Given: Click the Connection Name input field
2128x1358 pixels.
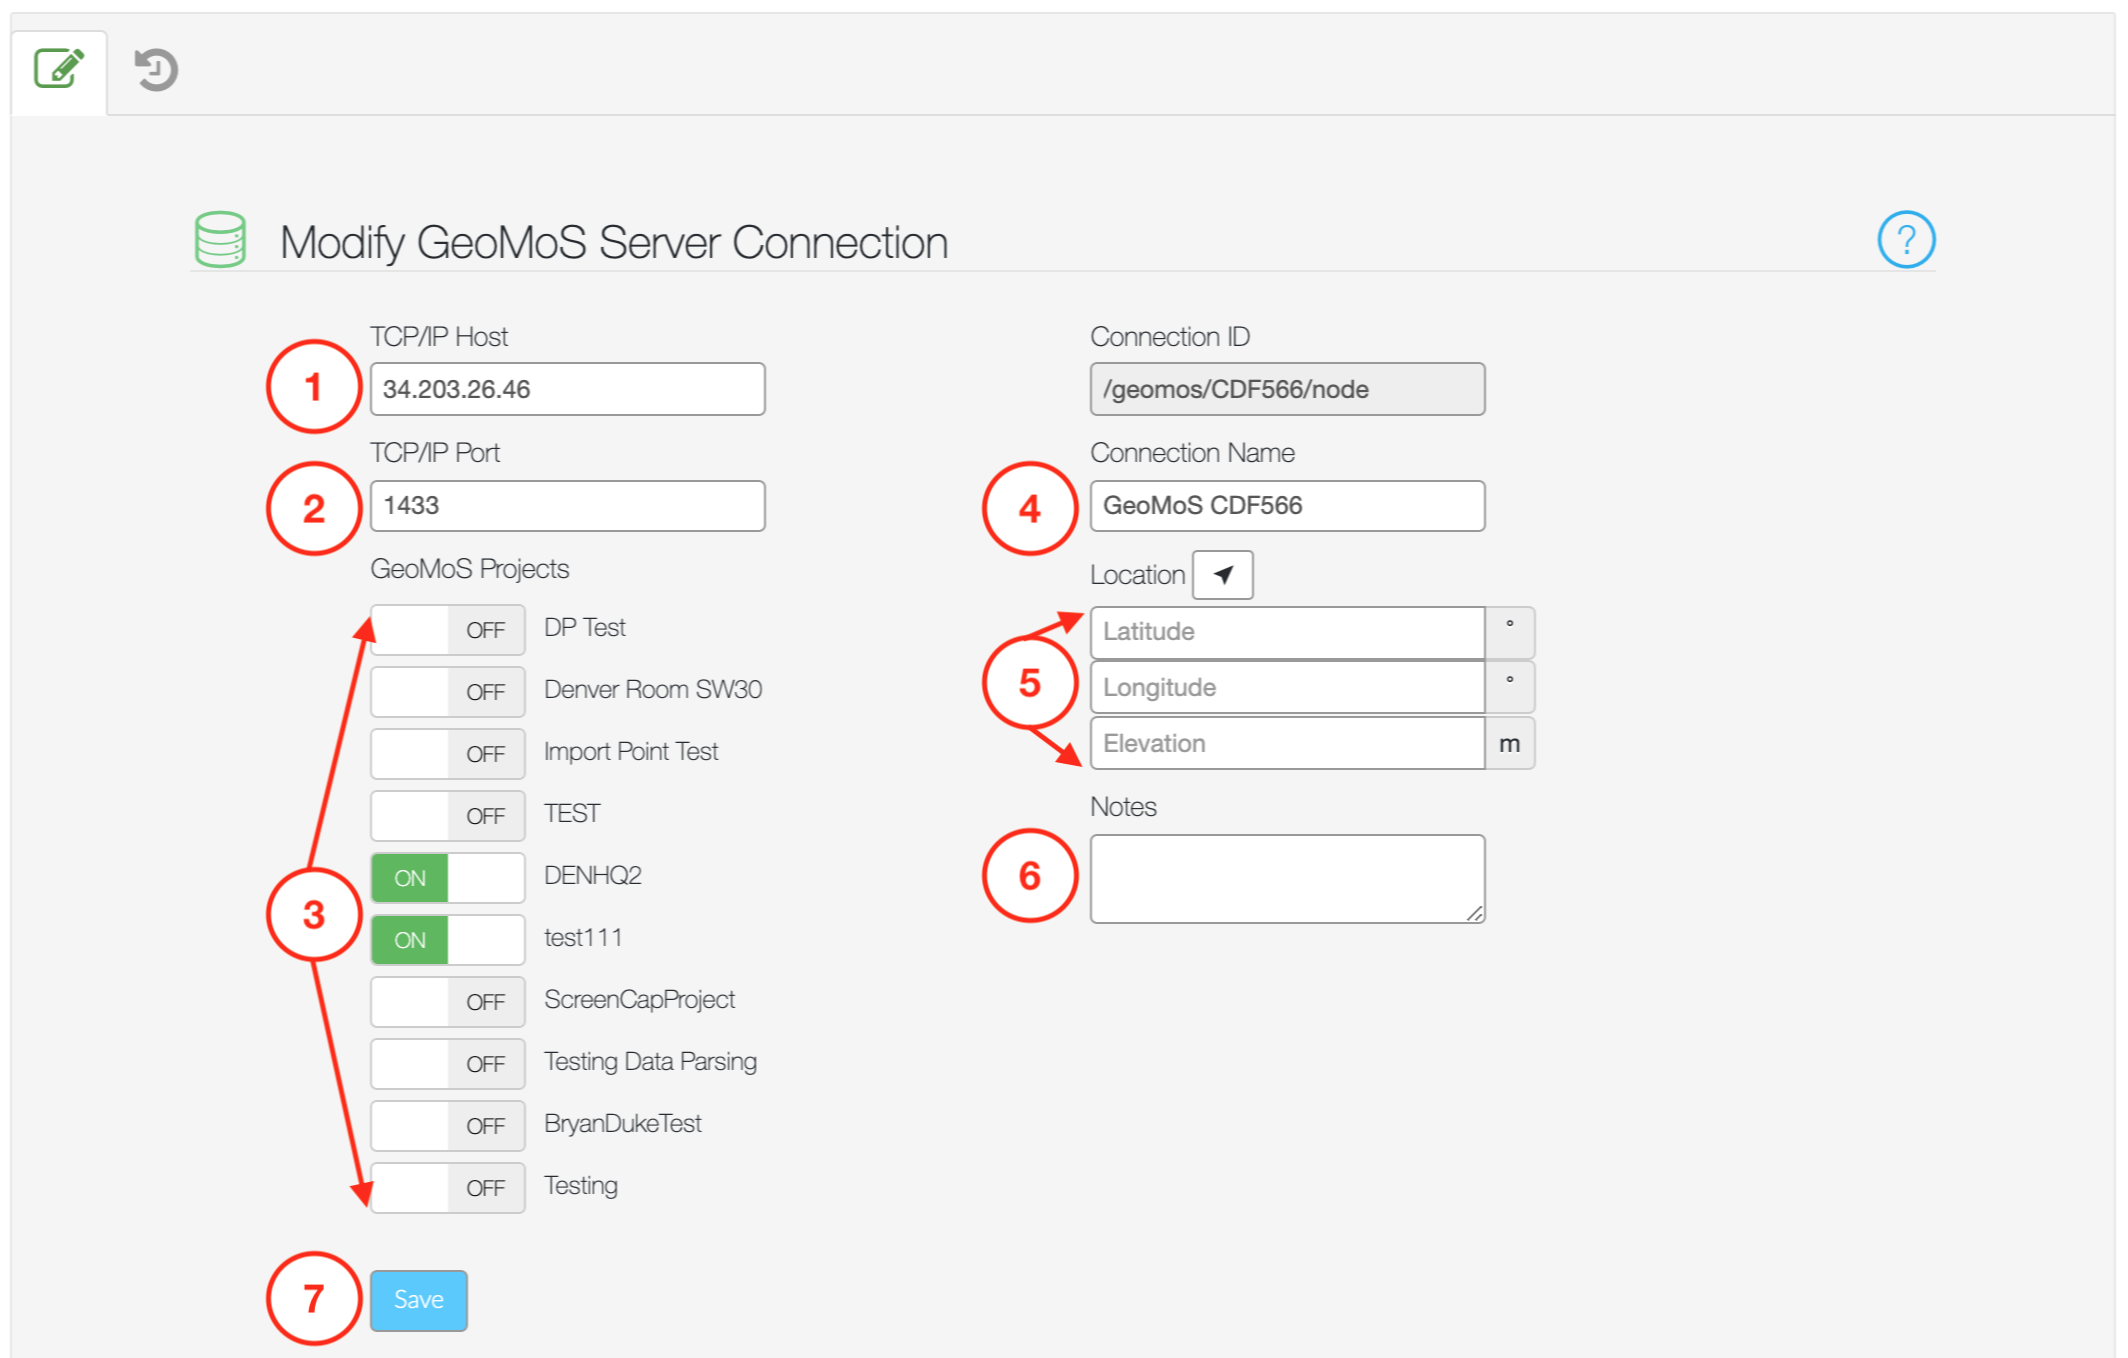Looking at the screenshot, I should (x=1287, y=505).
